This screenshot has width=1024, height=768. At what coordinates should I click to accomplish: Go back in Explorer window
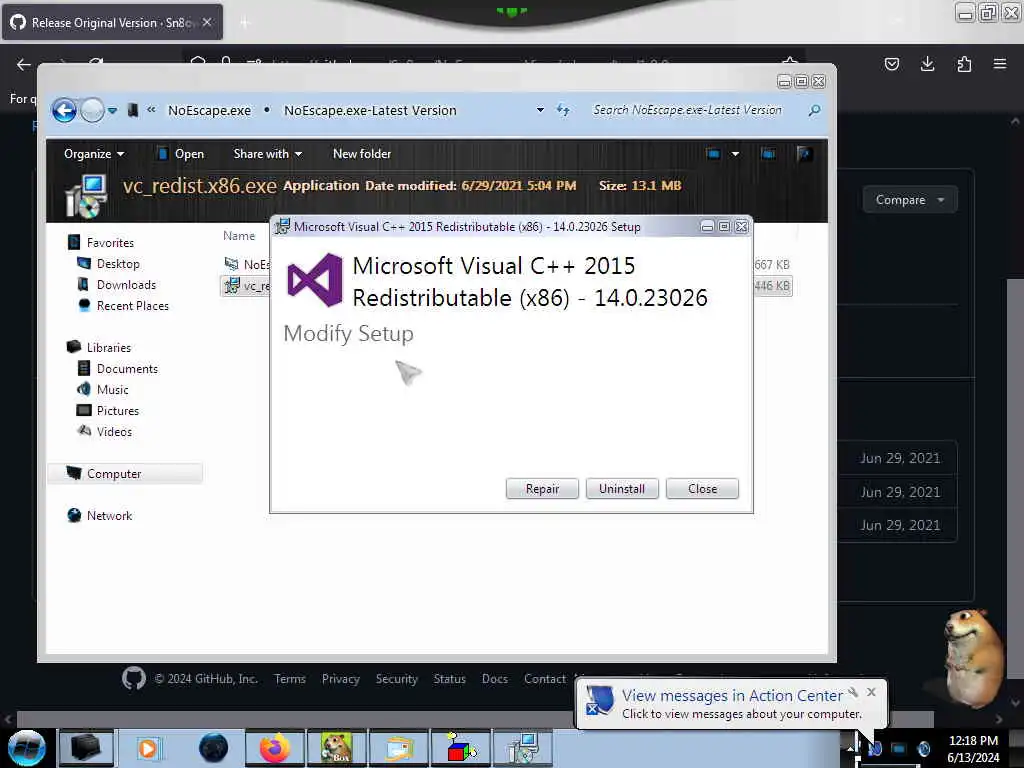click(64, 110)
